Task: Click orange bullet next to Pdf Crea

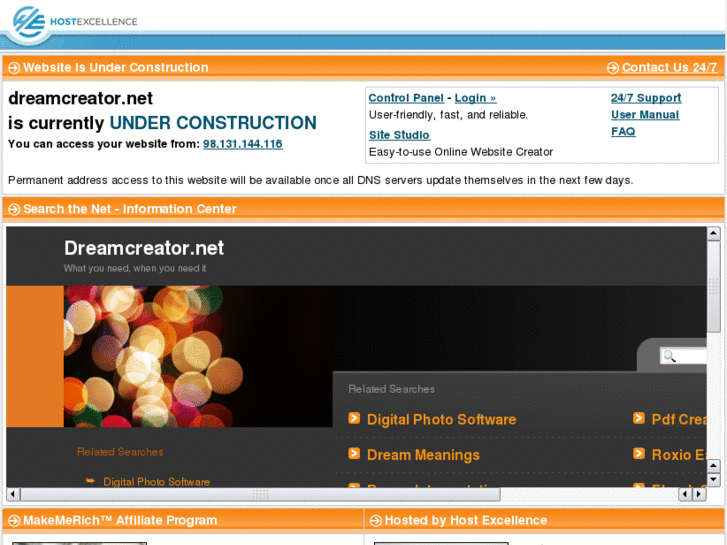Action: tap(639, 418)
